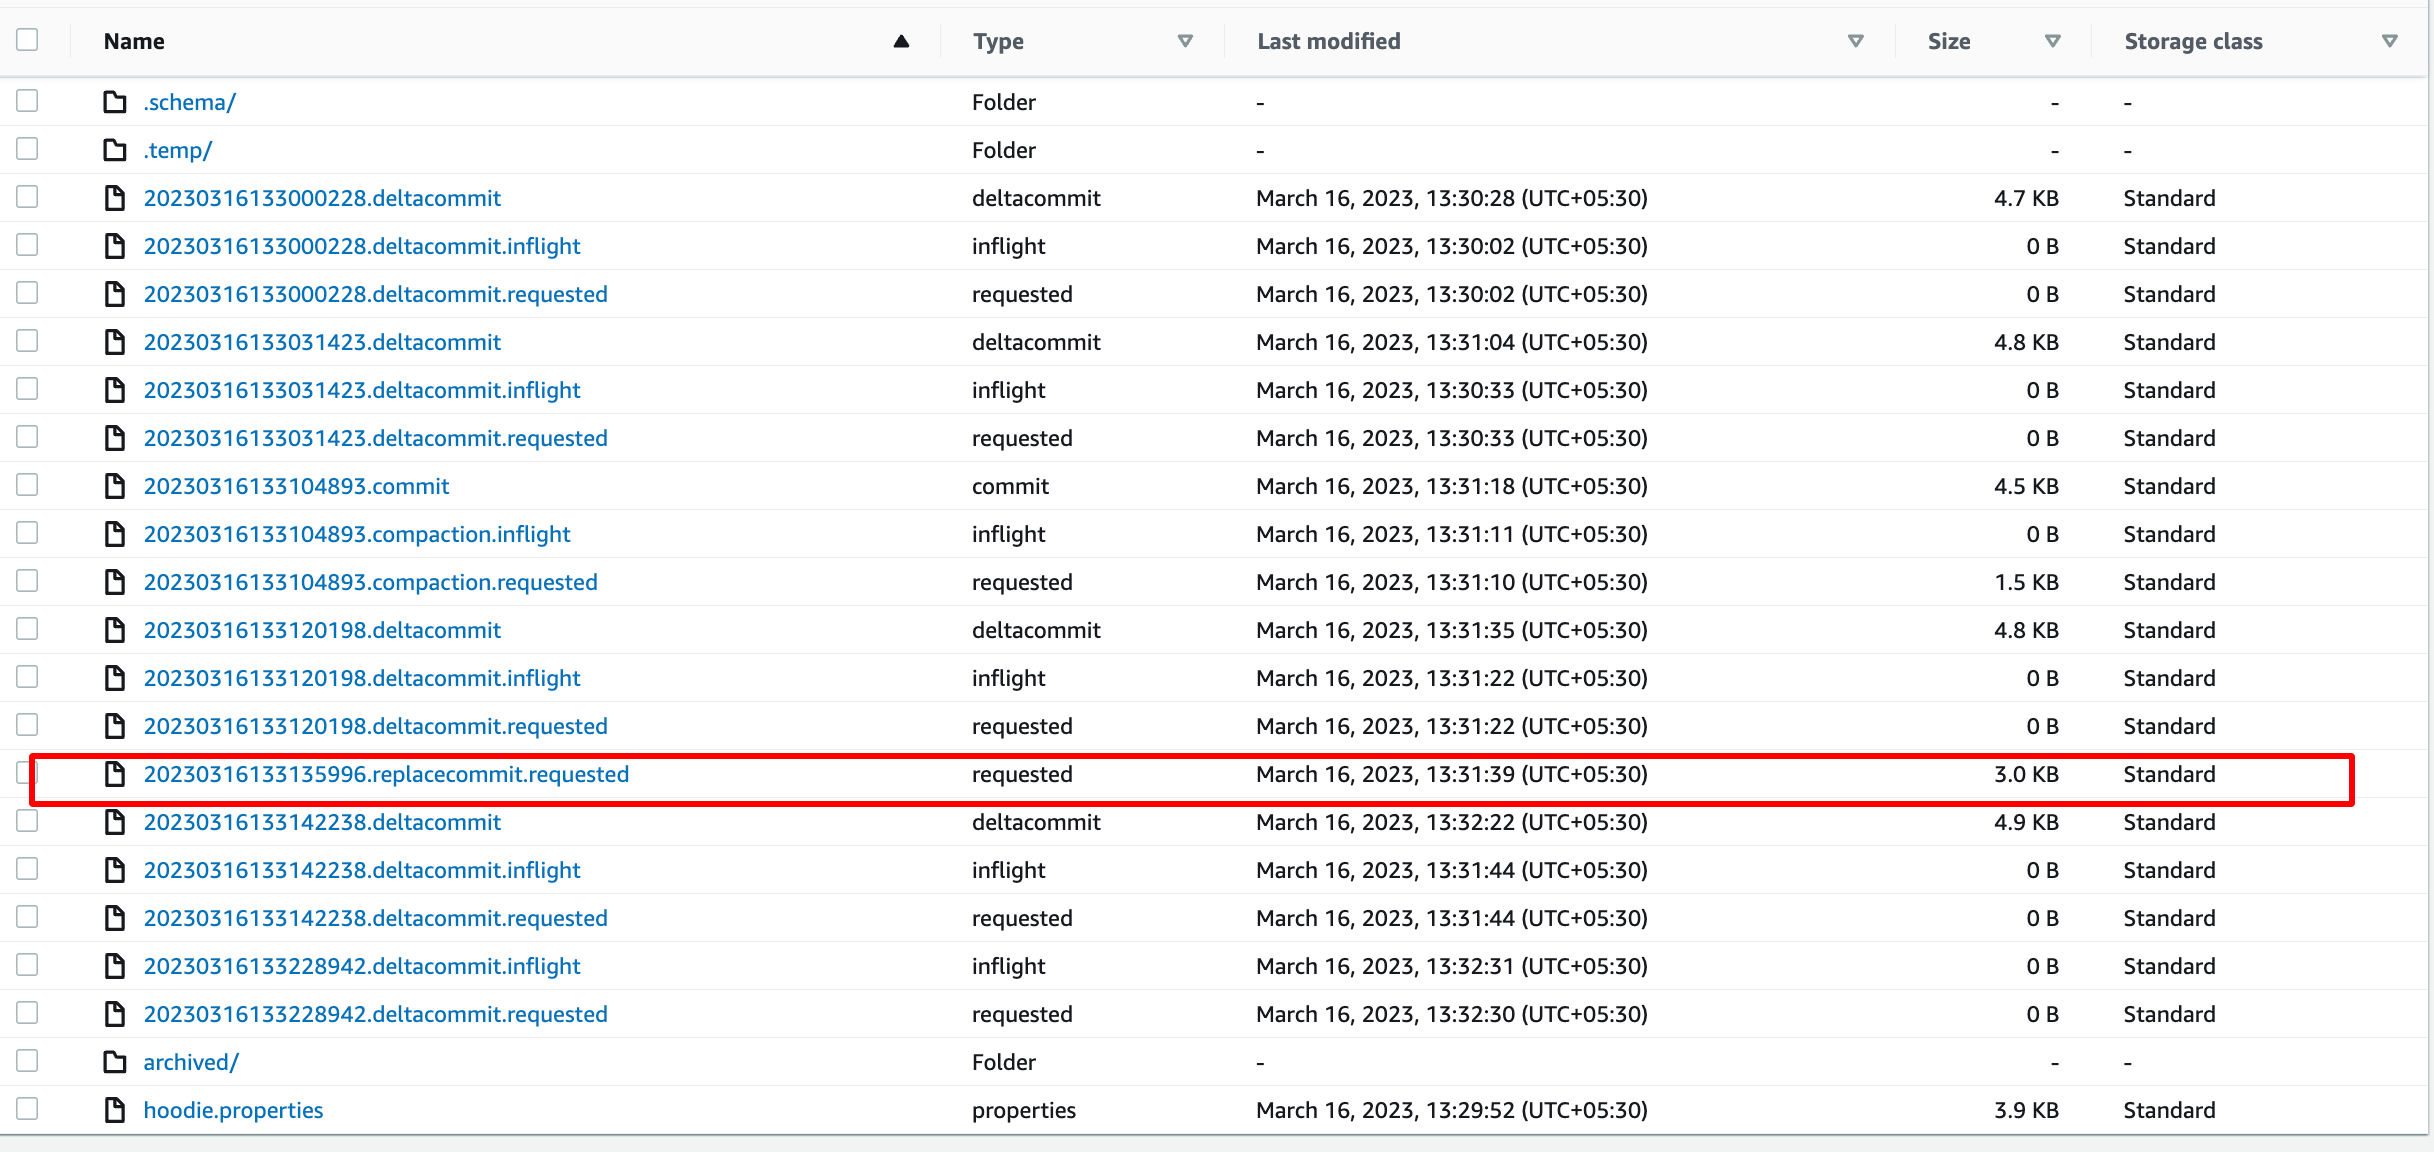This screenshot has width=2434, height=1152.
Task: Open the 20230316133228942.deltacommit.inflight file link
Action: [x=362, y=966]
